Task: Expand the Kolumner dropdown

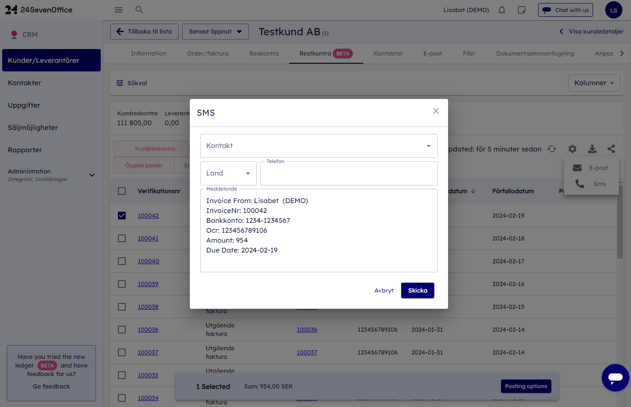Action: pos(593,83)
